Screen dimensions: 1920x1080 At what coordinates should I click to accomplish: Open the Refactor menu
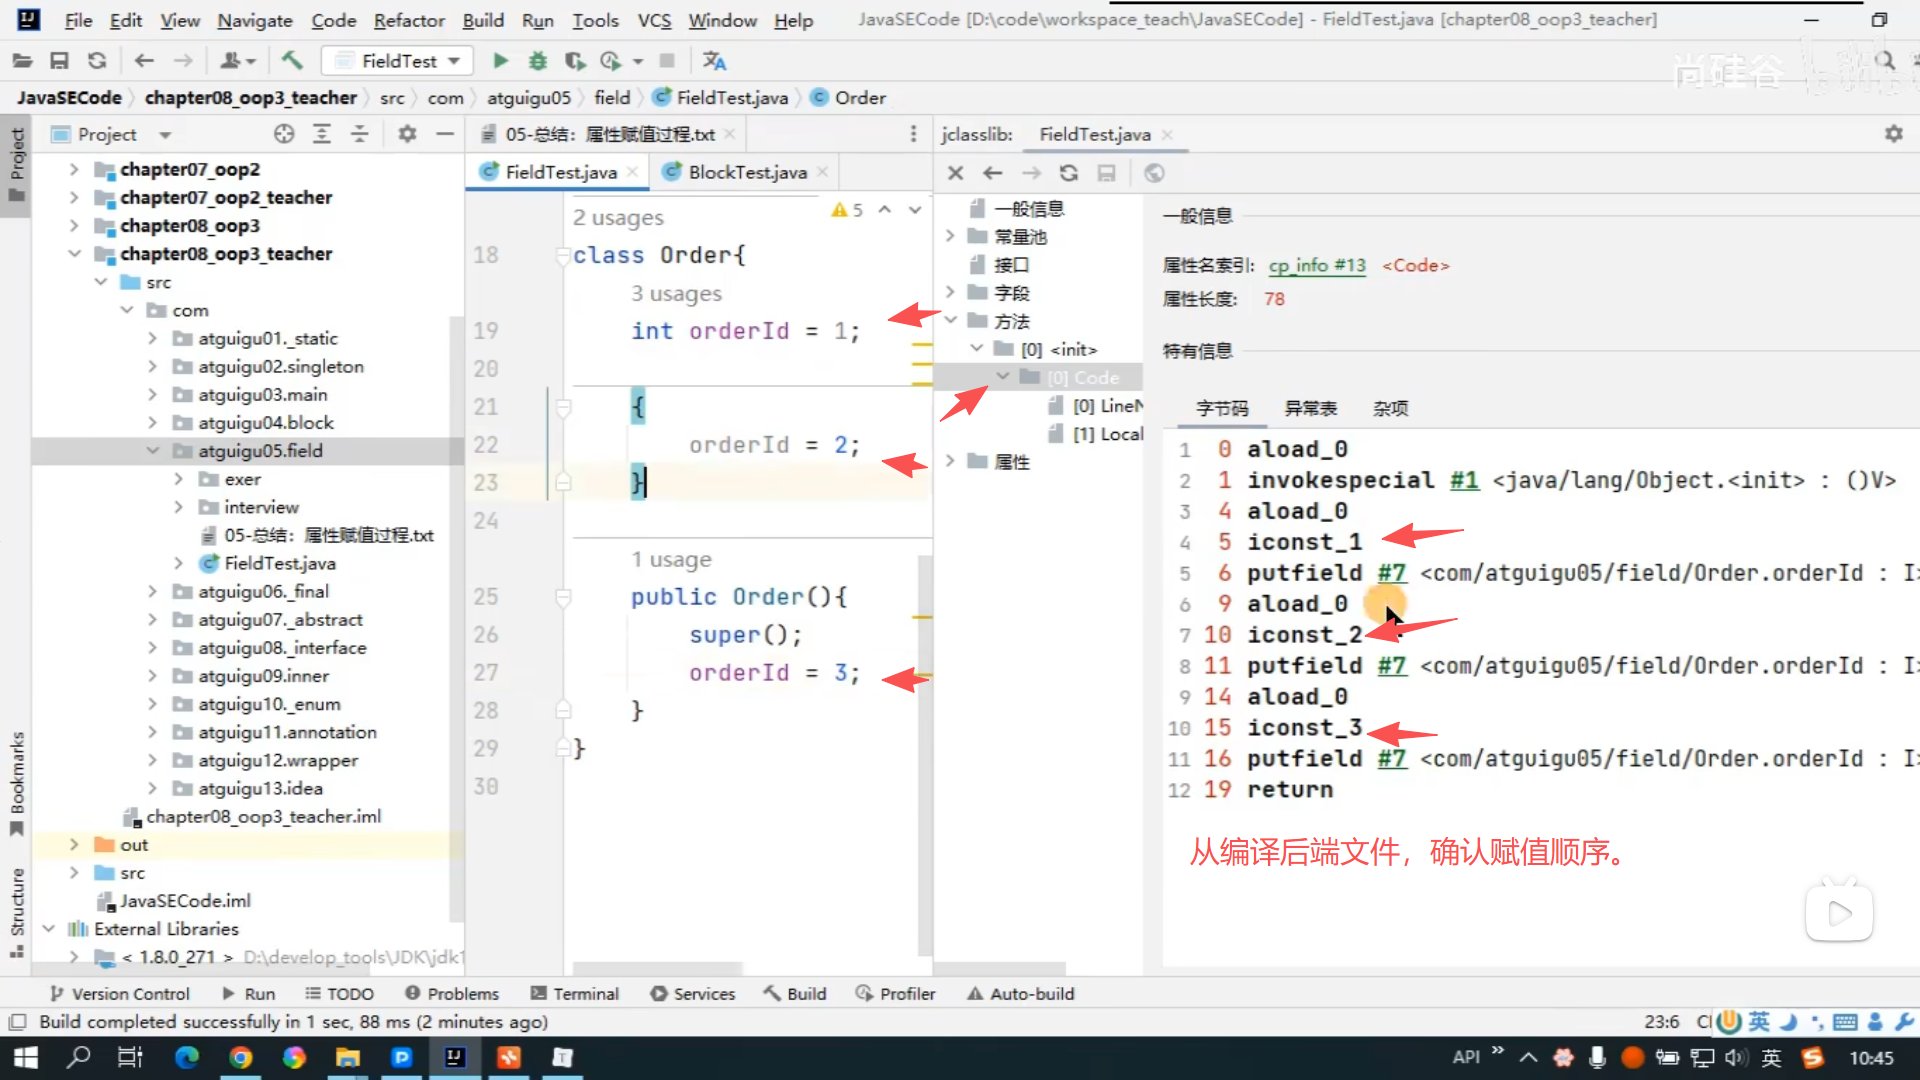tap(408, 20)
